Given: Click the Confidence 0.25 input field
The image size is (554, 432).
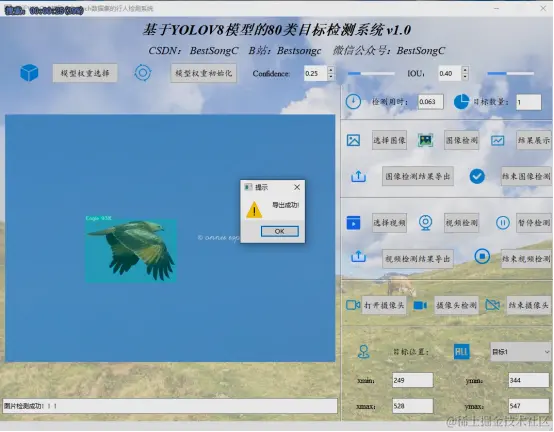Looking at the screenshot, I should 316,73.
